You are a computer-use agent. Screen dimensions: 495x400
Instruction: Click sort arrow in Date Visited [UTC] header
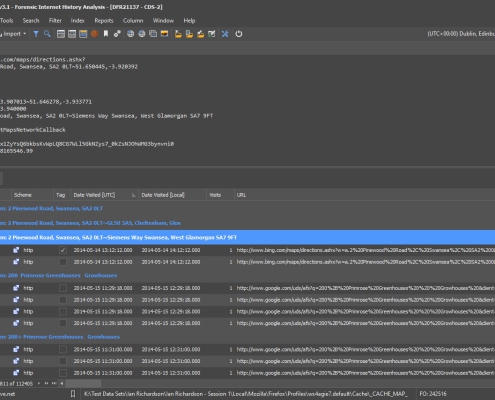pos(134,195)
